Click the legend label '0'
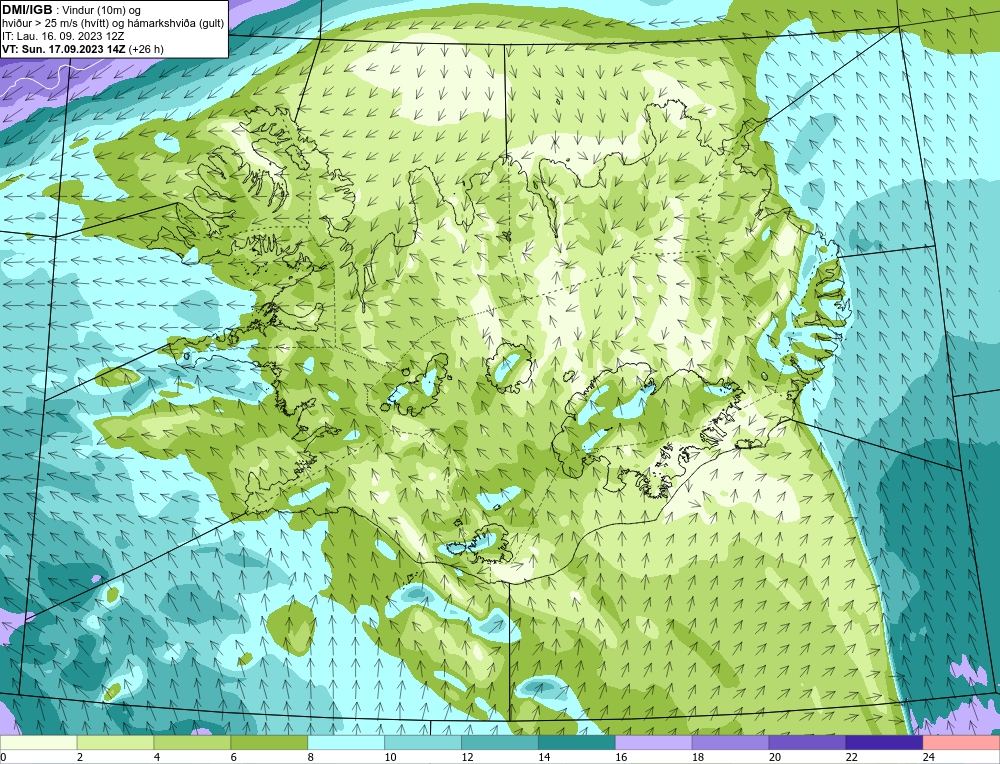Viewport: 1000px width, 764px height. 3,757
